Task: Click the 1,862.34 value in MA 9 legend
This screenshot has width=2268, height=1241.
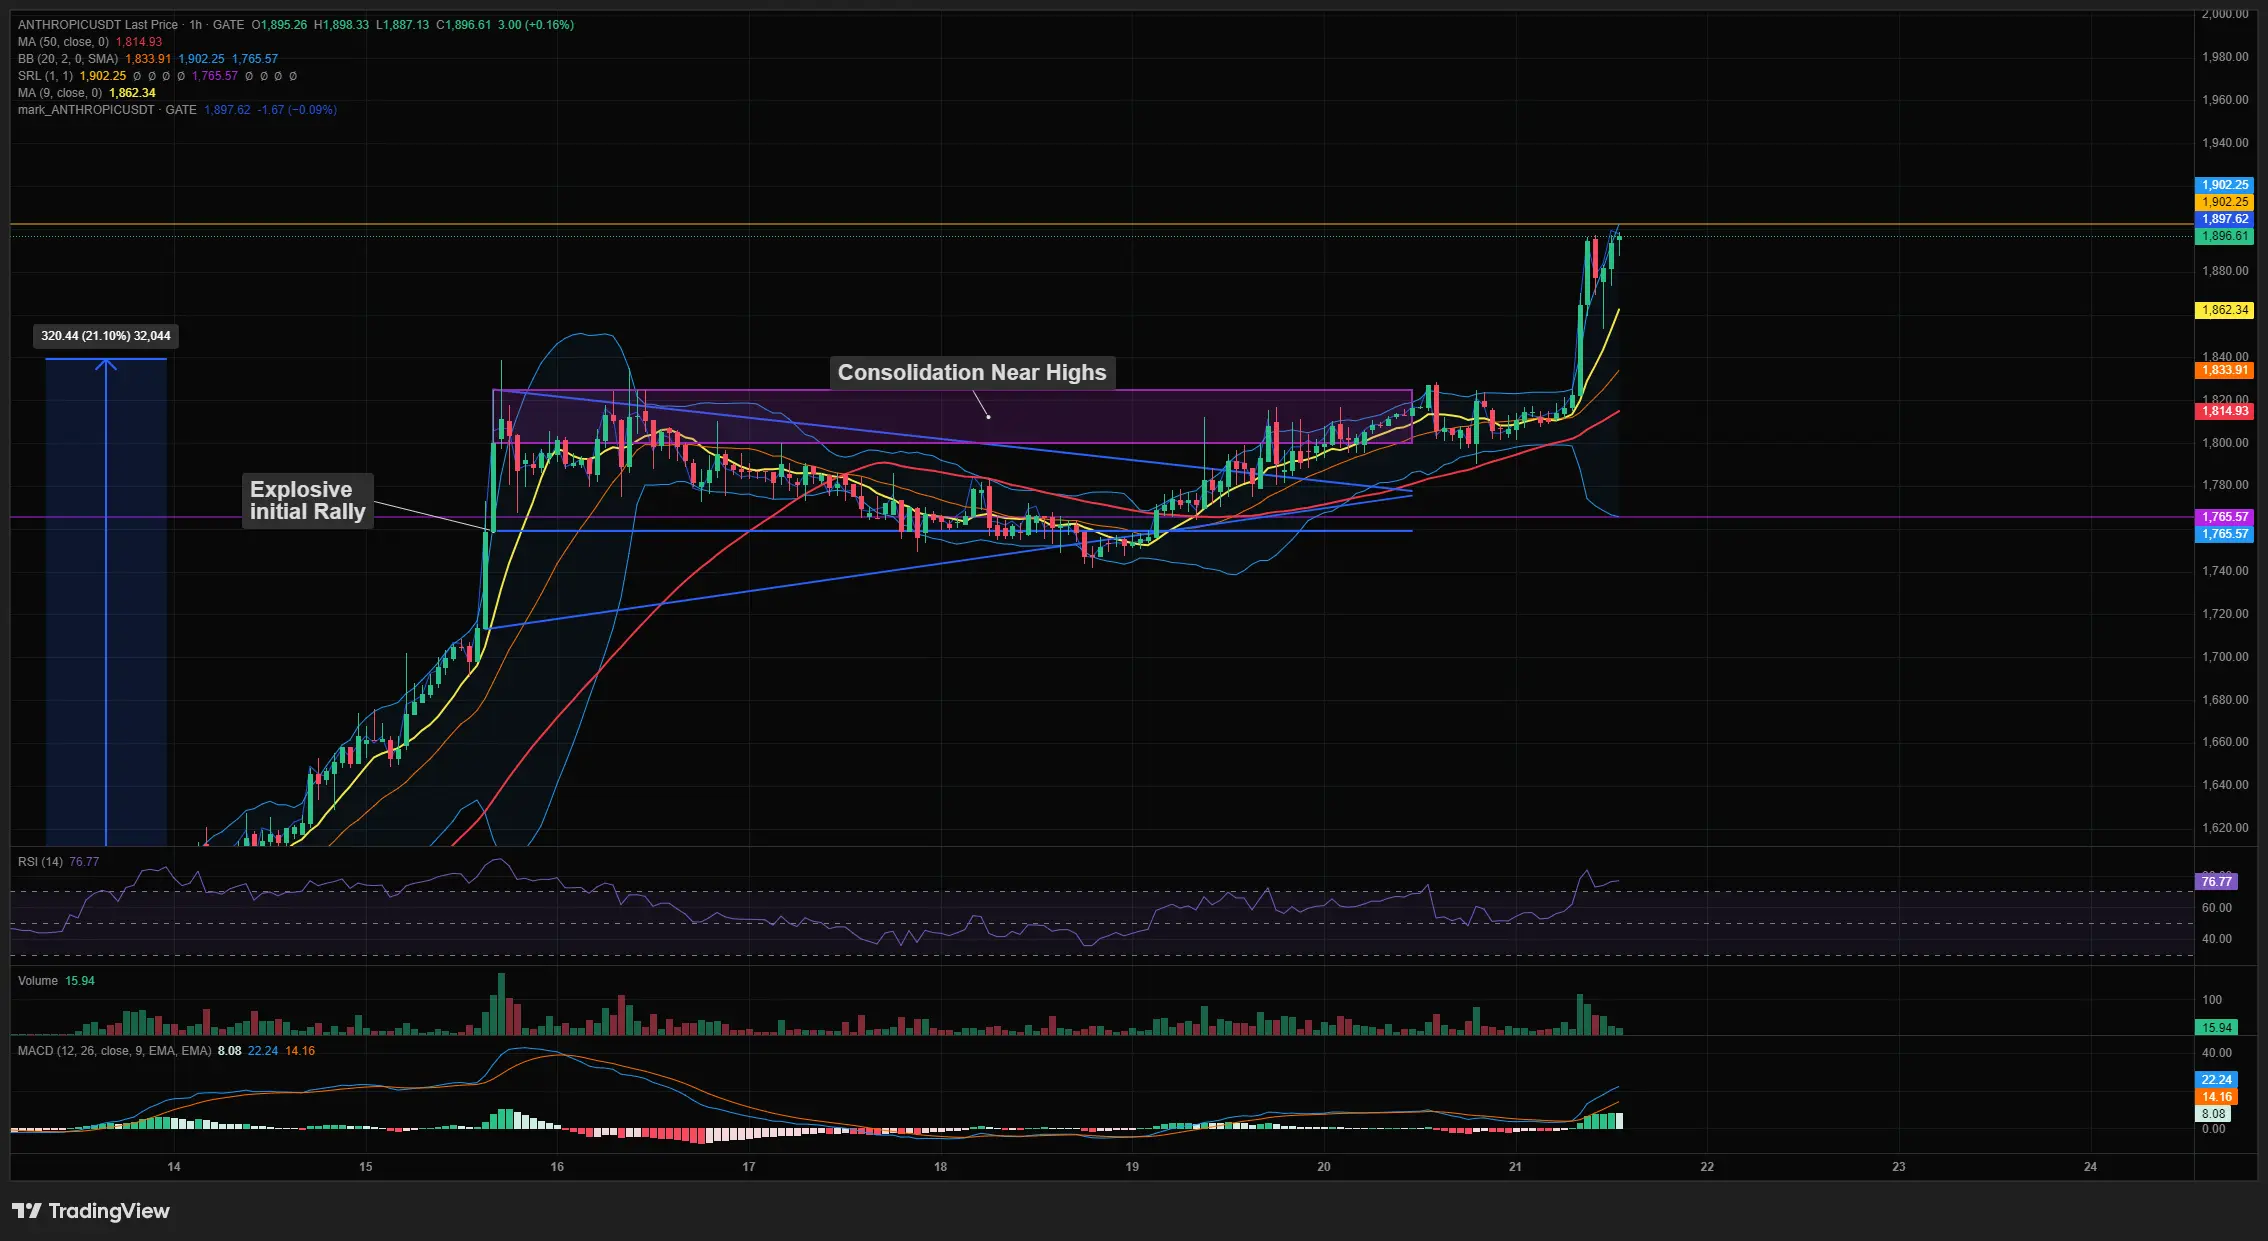Action: [x=132, y=93]
